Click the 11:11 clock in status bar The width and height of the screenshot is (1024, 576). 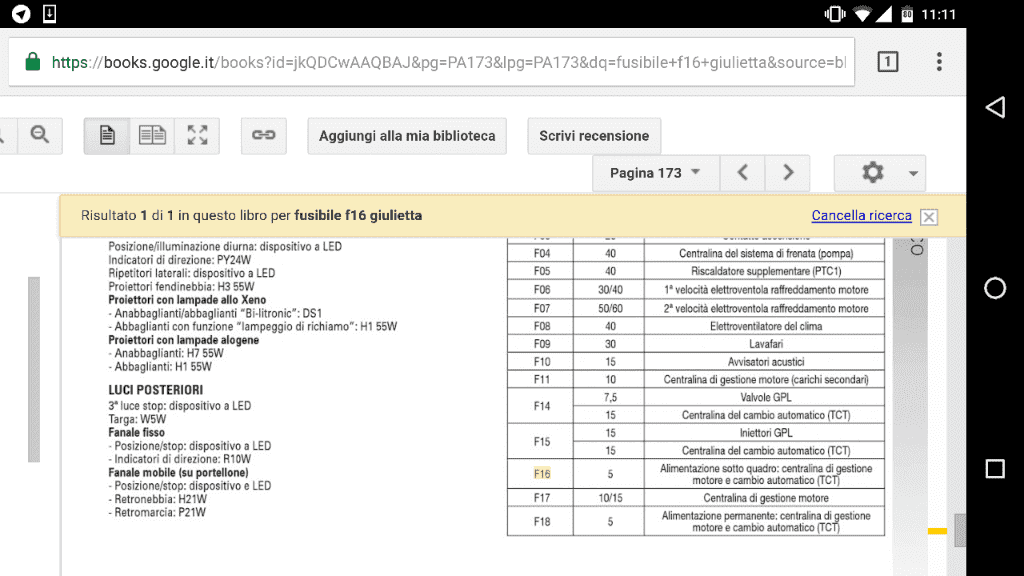click(938, 14)
